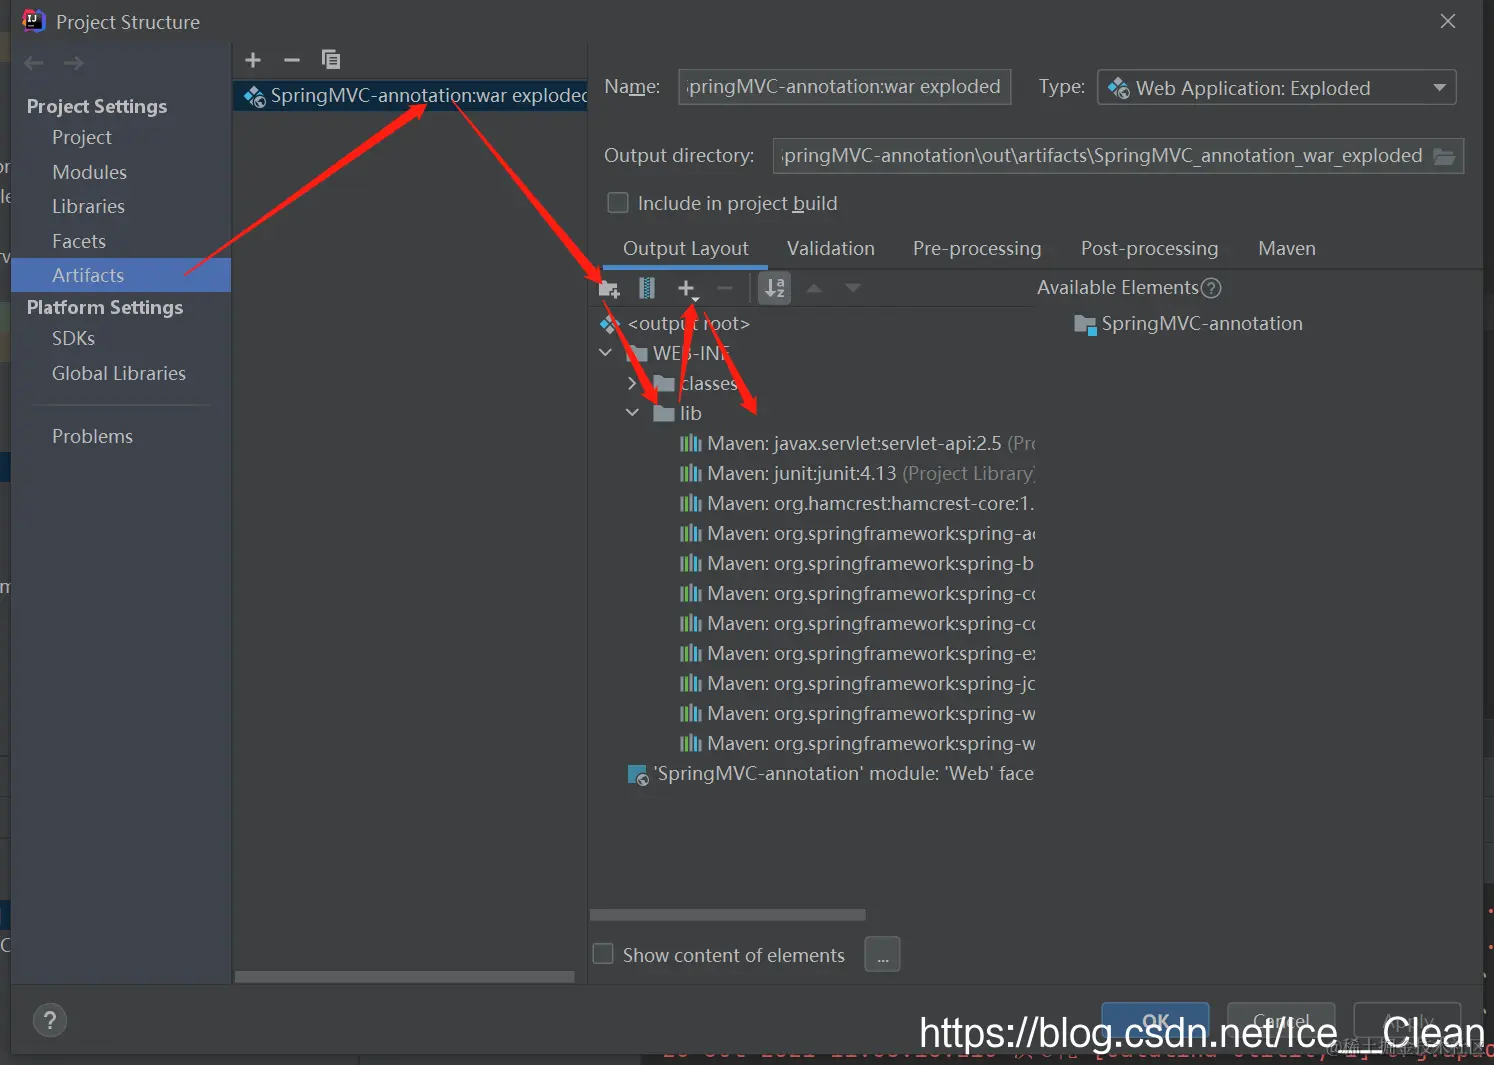Open the Add Copy Of plus menu
This screenshot has height=1065, width=1494.
[687, 289]
